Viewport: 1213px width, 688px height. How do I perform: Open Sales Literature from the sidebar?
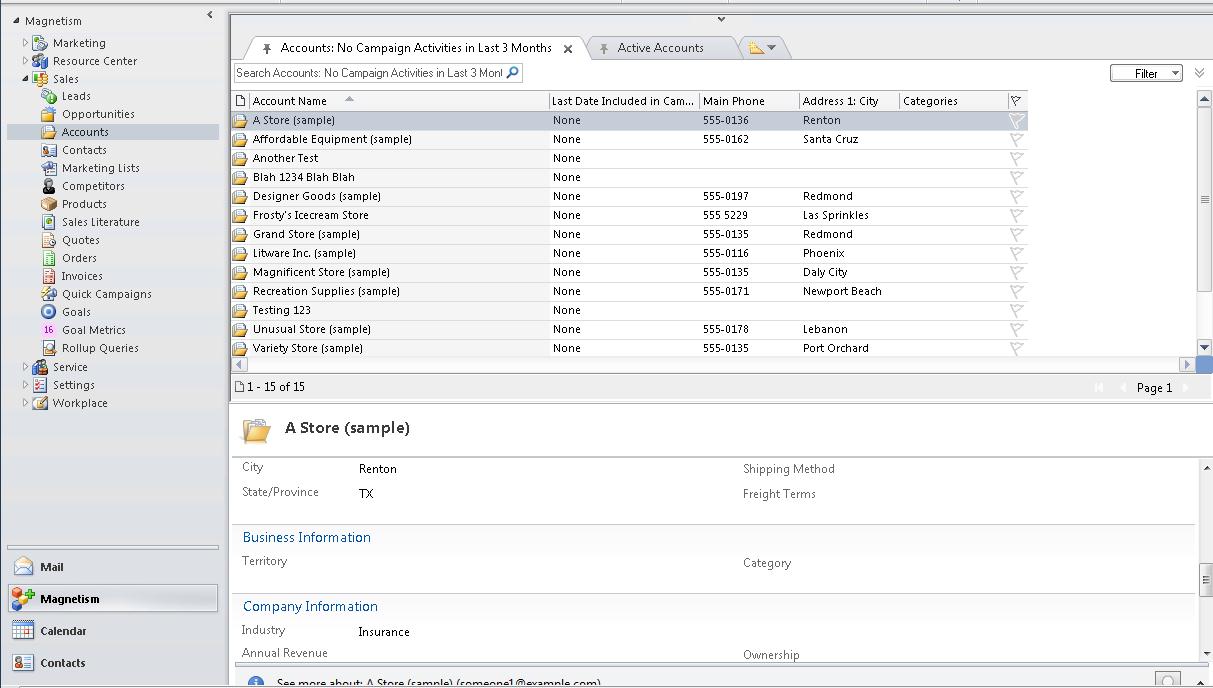click(x=101, y=222)
